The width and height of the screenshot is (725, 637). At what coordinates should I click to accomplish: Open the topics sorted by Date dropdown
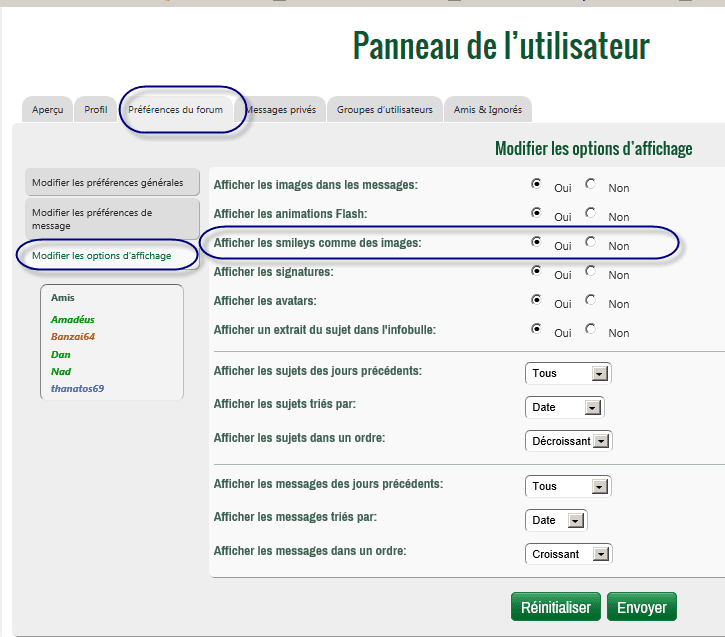(564, 407)
